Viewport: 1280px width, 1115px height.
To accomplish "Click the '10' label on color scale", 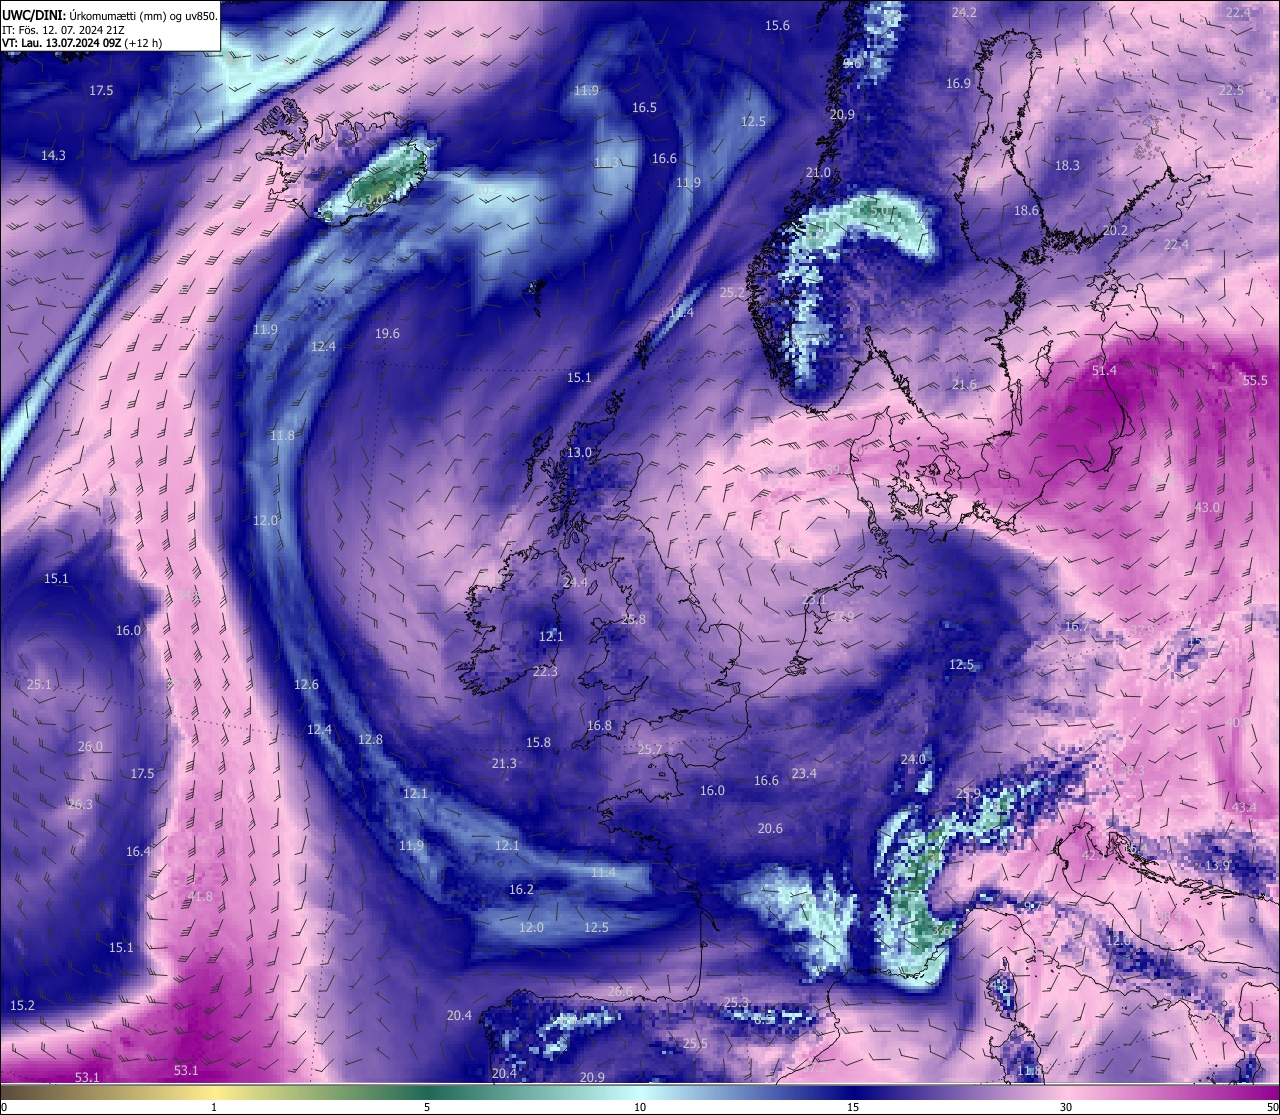I will click(x=640, y=1107).
